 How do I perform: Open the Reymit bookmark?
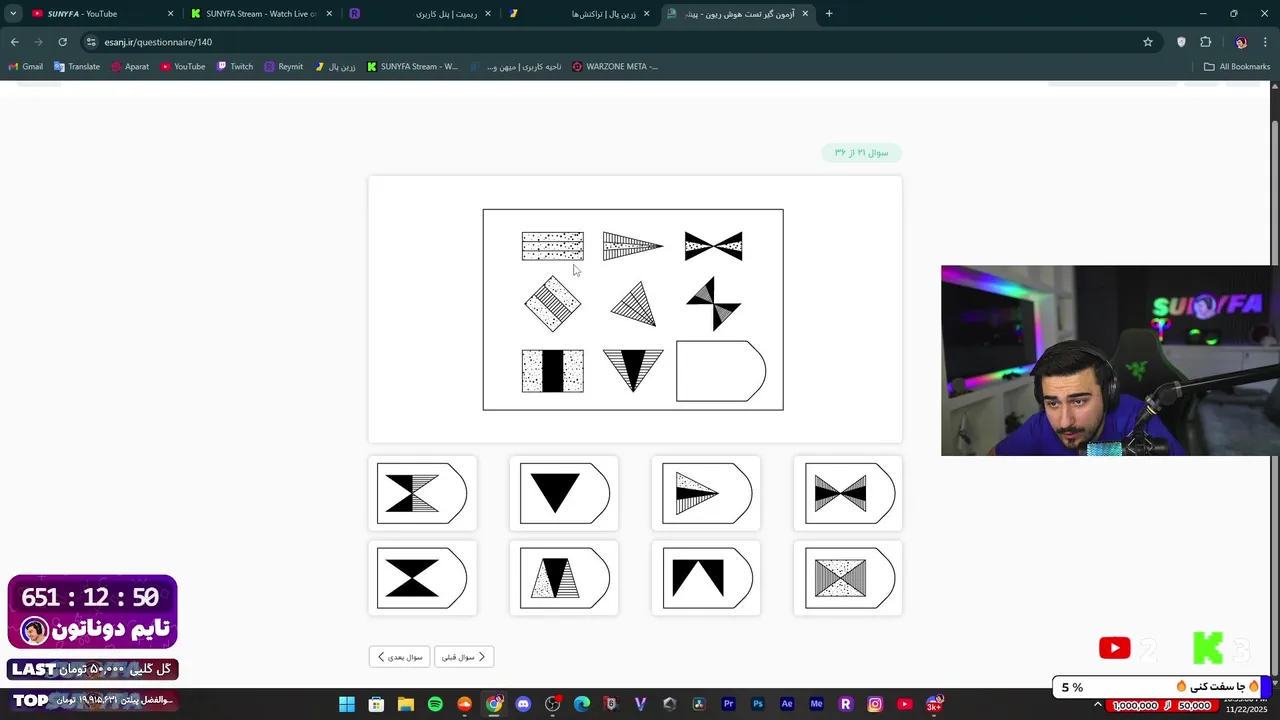[283, 67]
